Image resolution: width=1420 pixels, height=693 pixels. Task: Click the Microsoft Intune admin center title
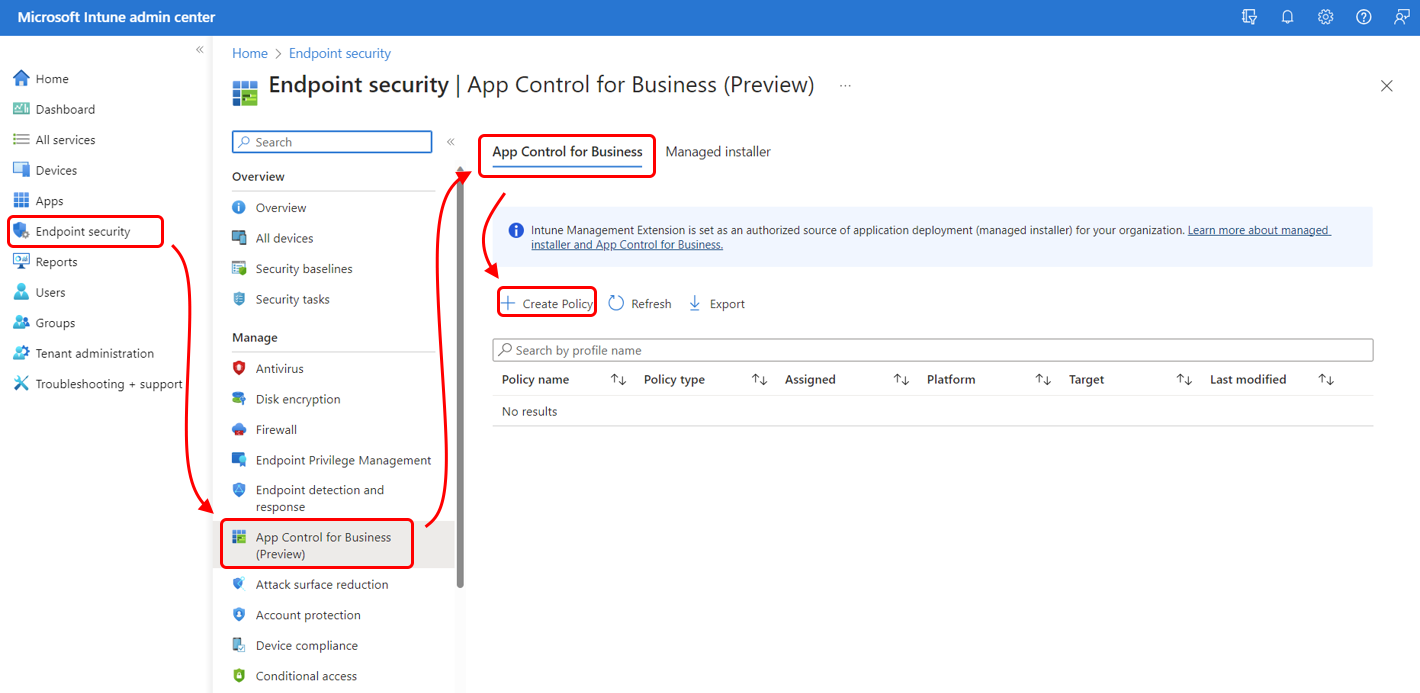tap(116, 17)
